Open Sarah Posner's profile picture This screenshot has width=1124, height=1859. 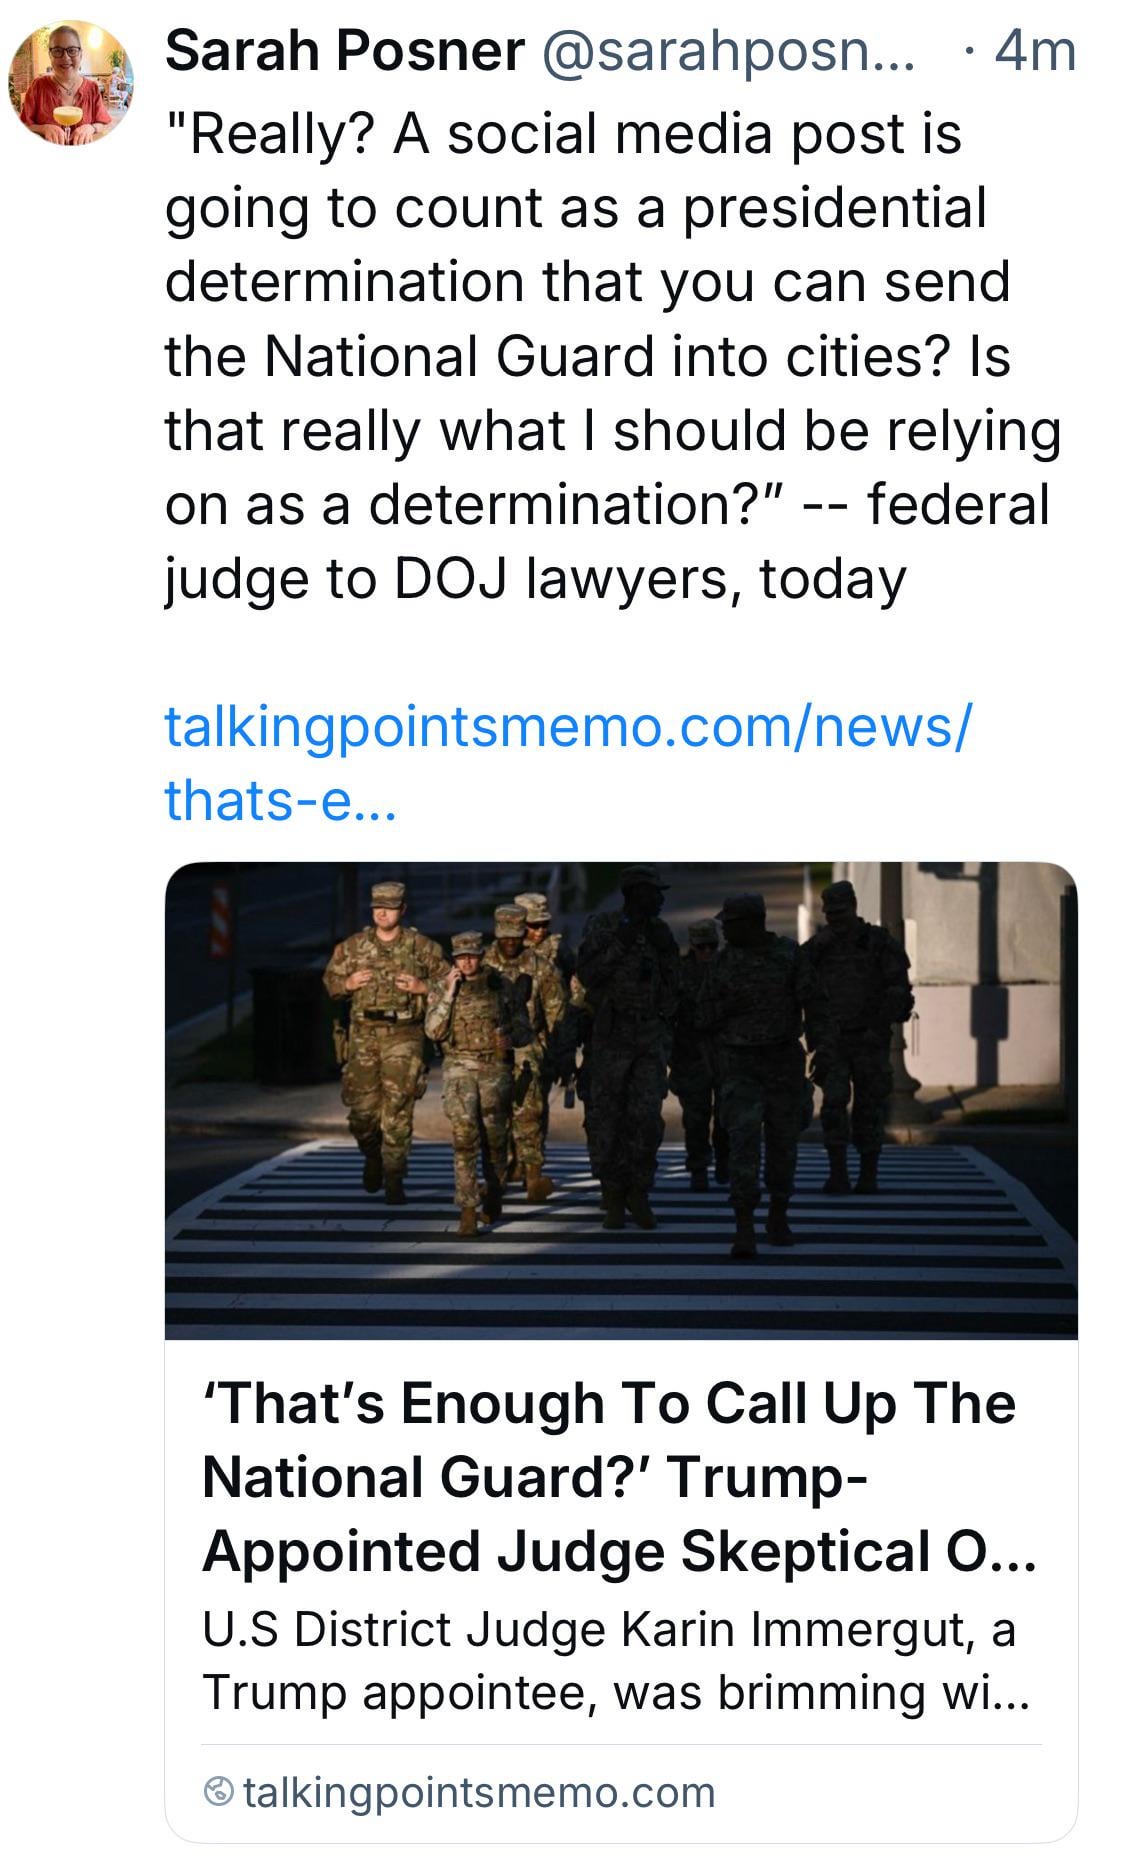[70, 83]
